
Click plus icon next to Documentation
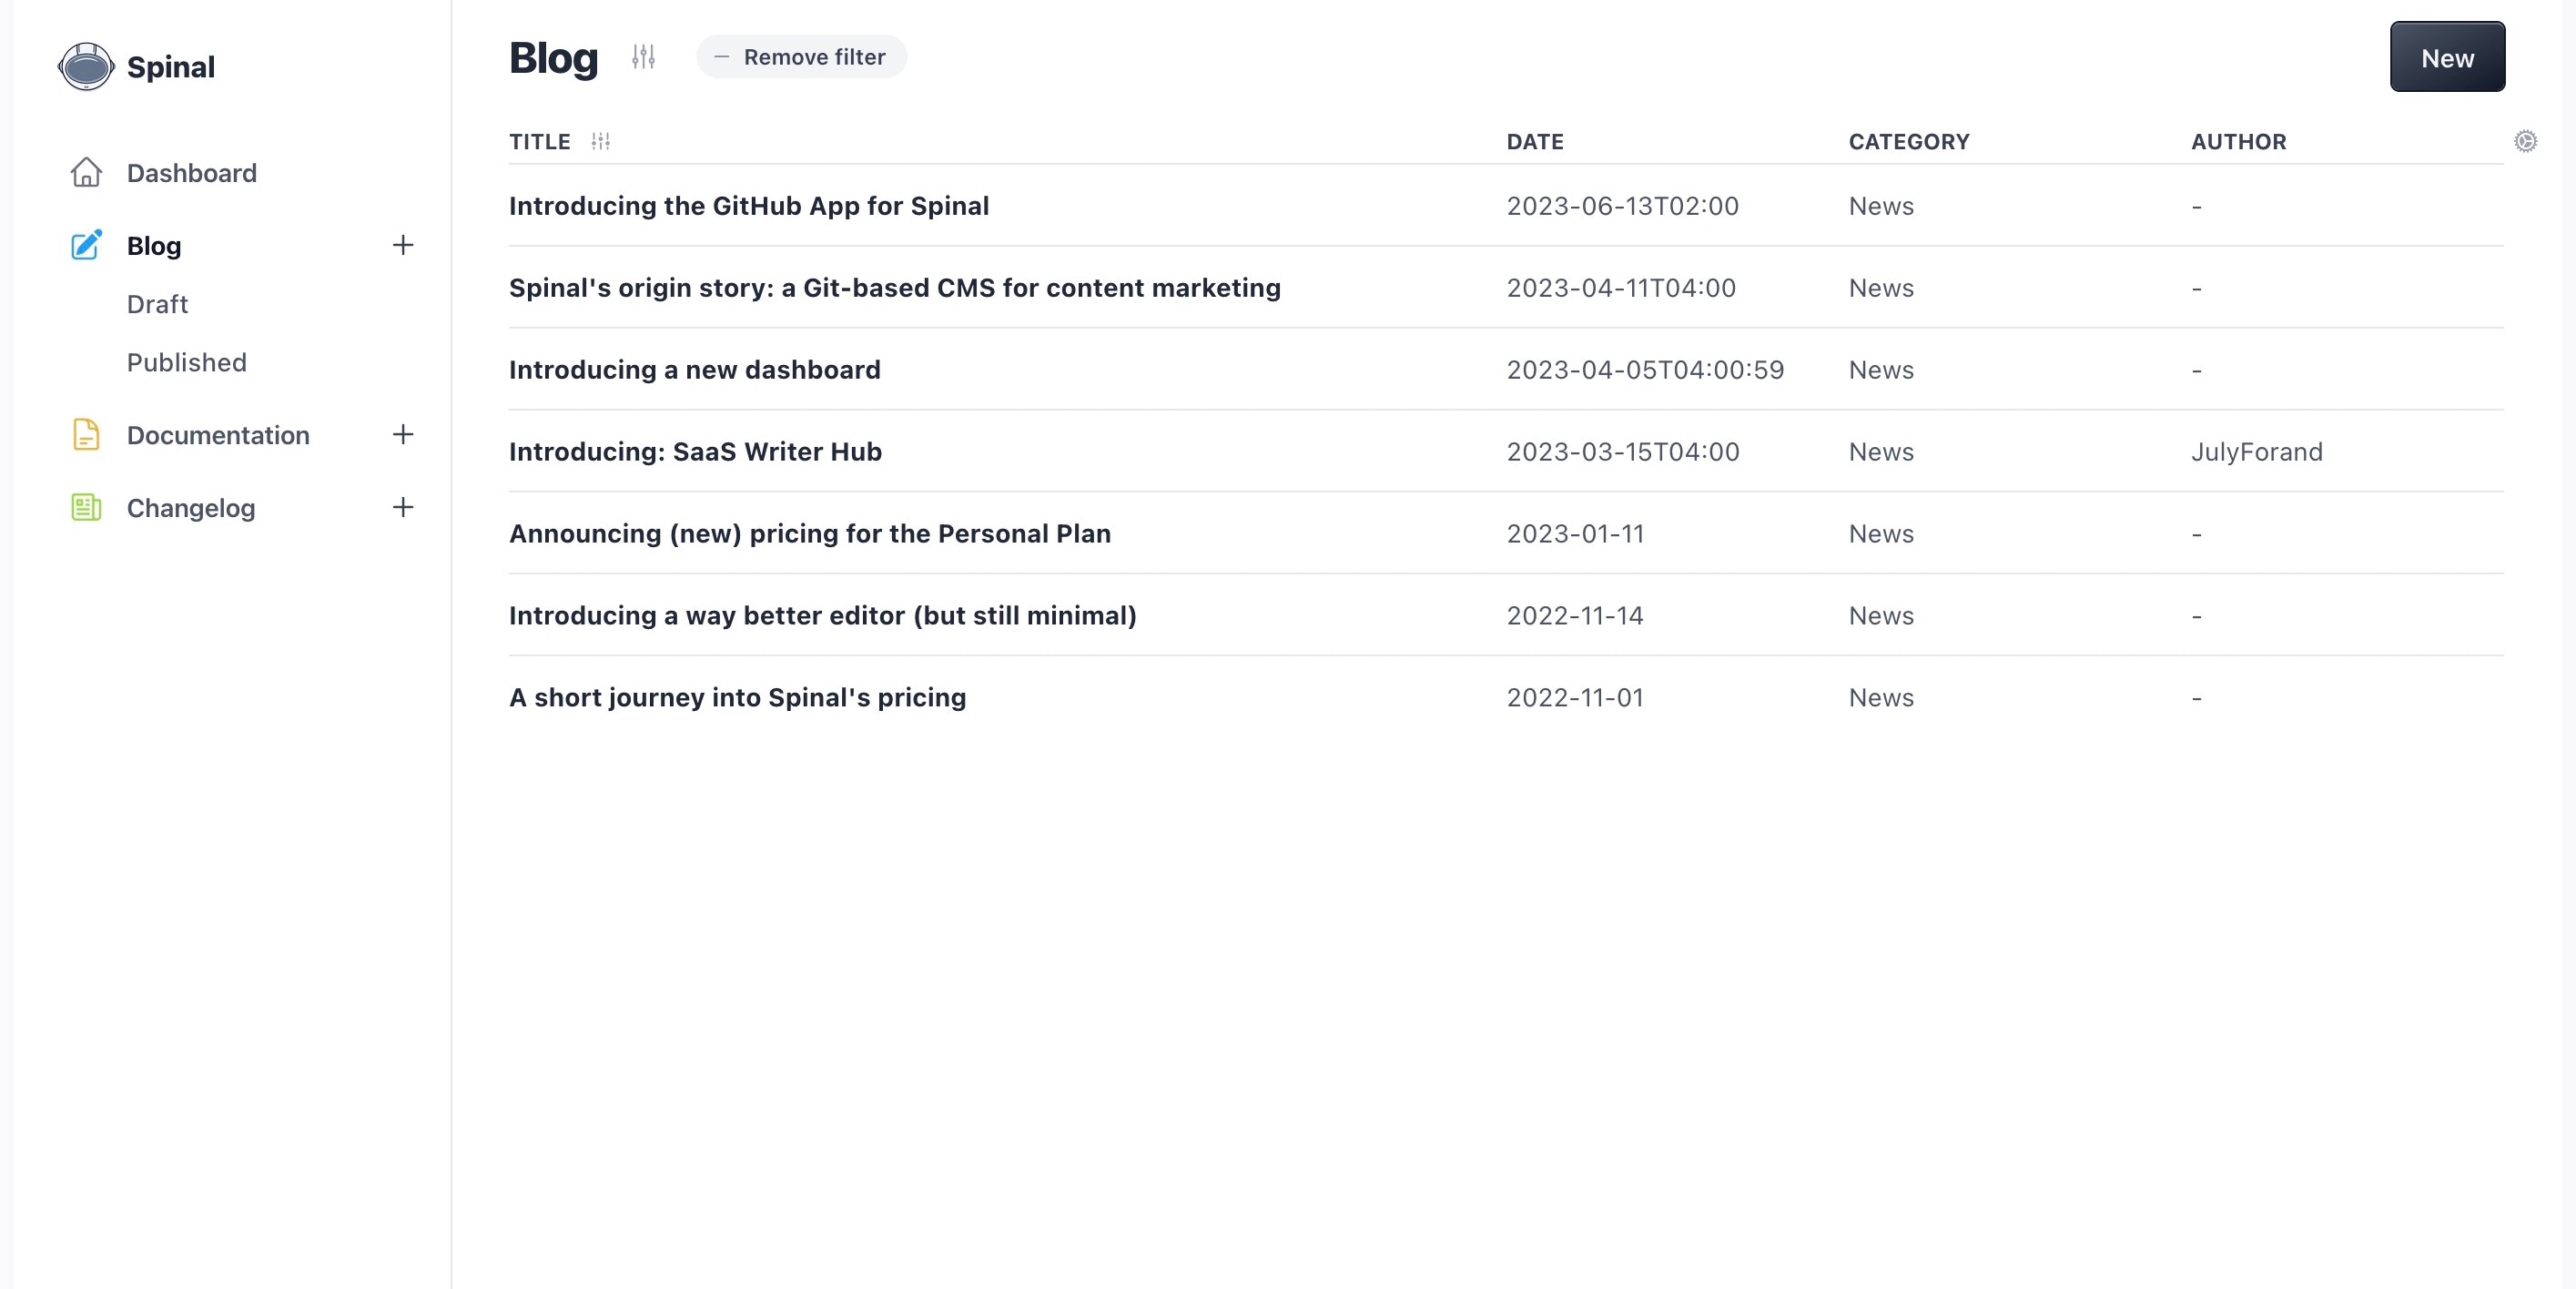pyautogui.click(x=403, y=434)
